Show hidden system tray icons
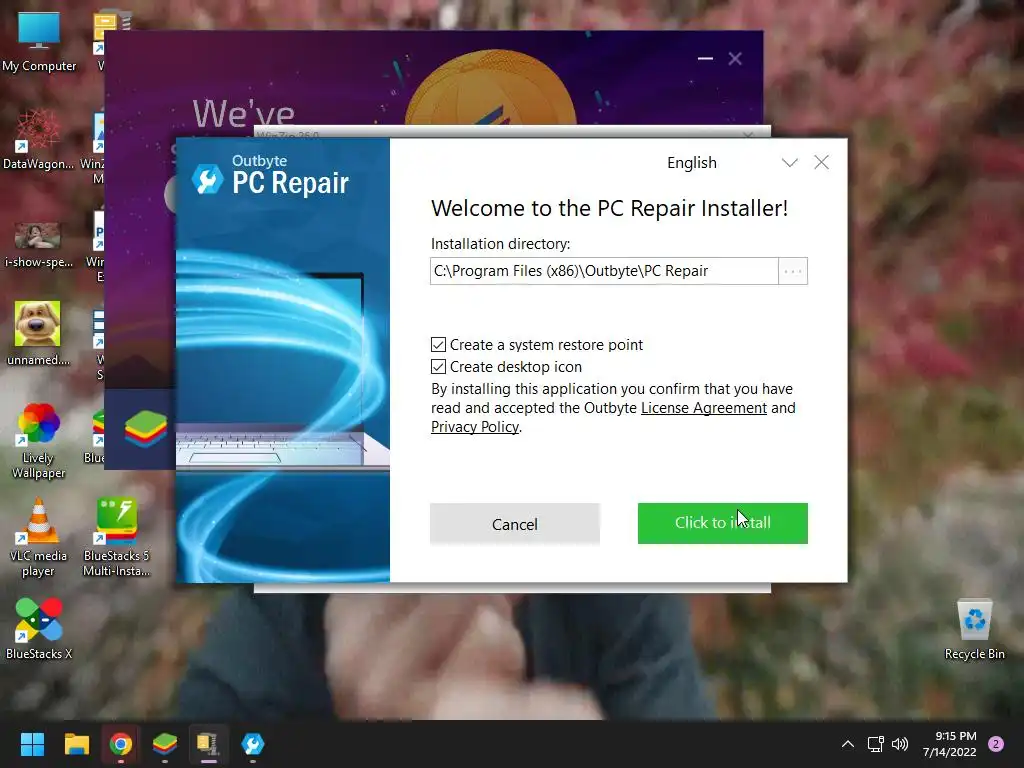This screenshot has height=768, width=1024. click(x=848, y=744)
